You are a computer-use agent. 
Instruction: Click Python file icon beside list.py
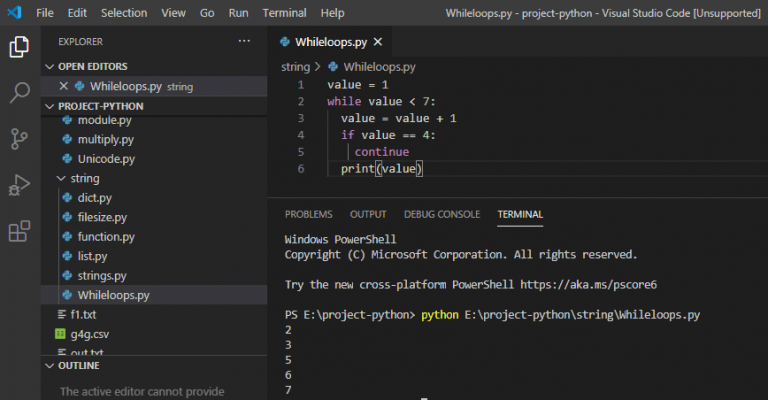[67, 256]
